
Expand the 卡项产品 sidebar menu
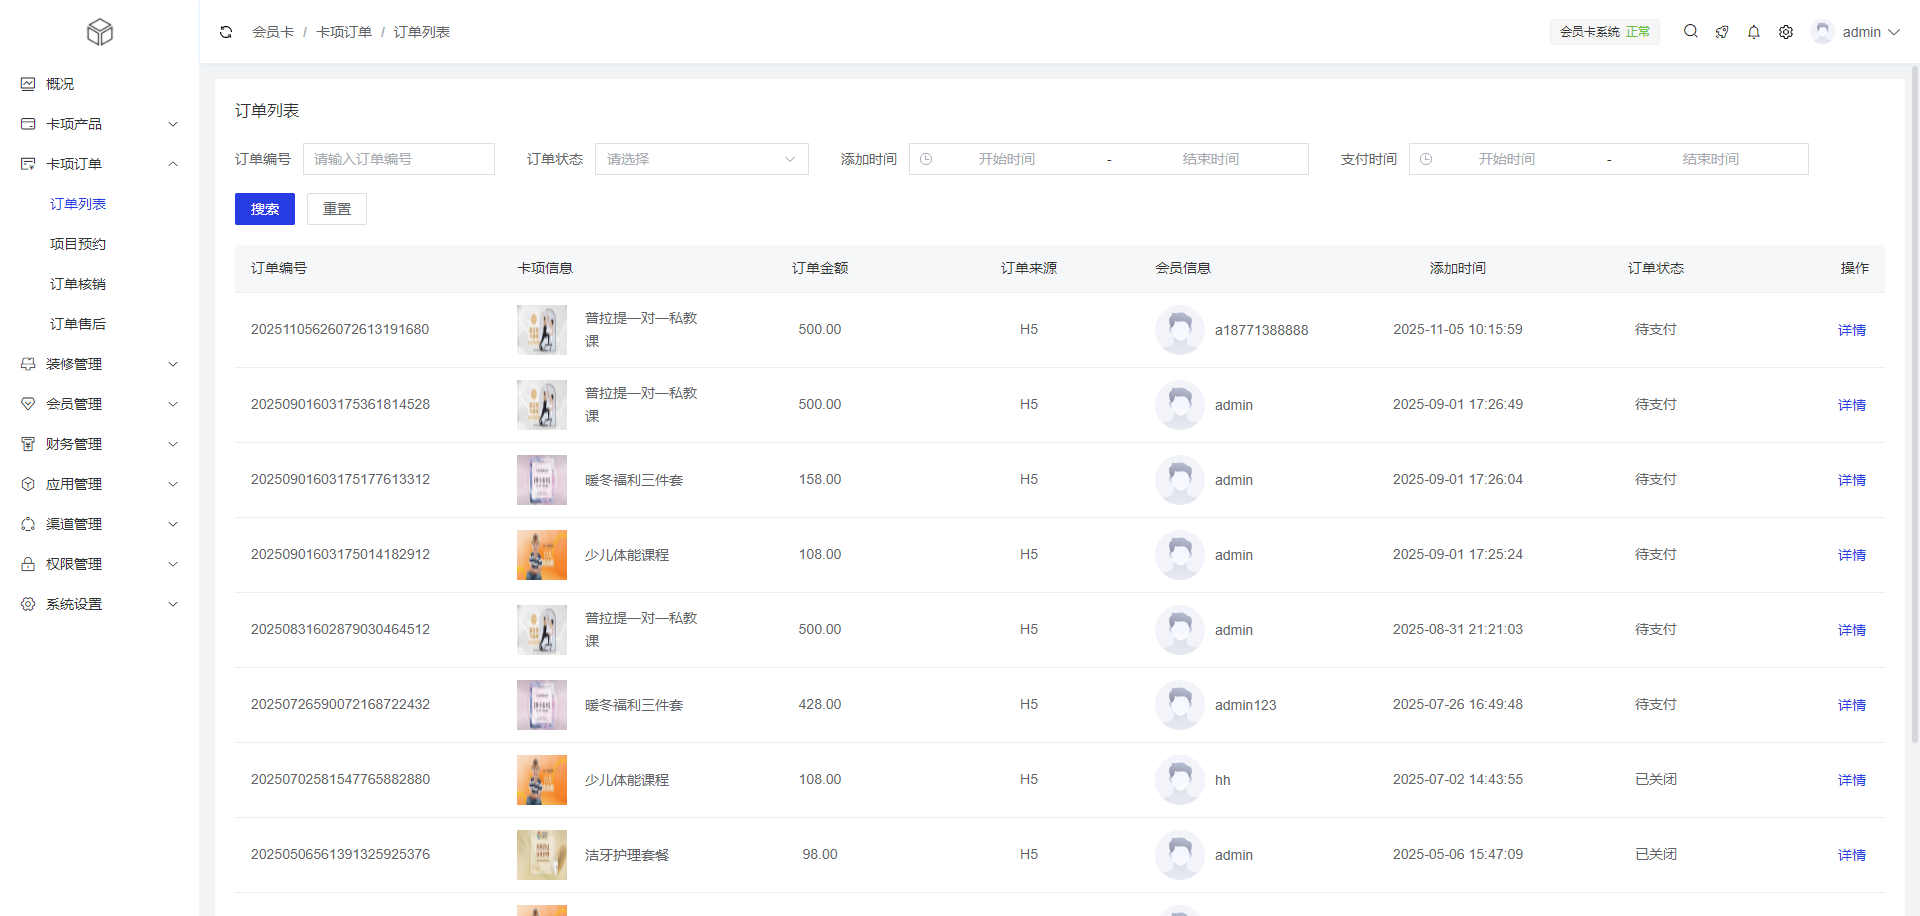pos(98,124)
